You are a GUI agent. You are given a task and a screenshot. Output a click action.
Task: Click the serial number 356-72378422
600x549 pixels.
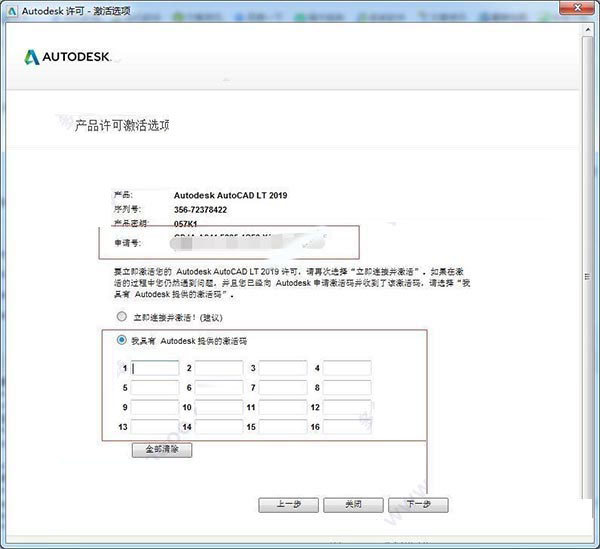click(201, 210)
